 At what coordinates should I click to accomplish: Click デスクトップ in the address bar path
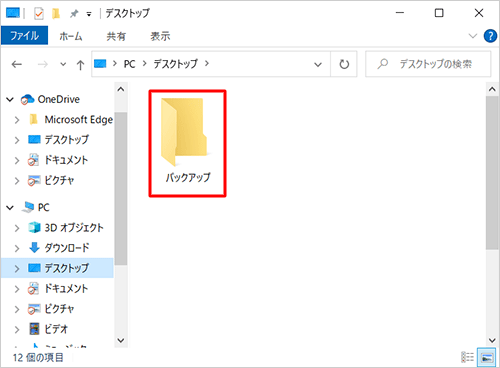point(176,64)
